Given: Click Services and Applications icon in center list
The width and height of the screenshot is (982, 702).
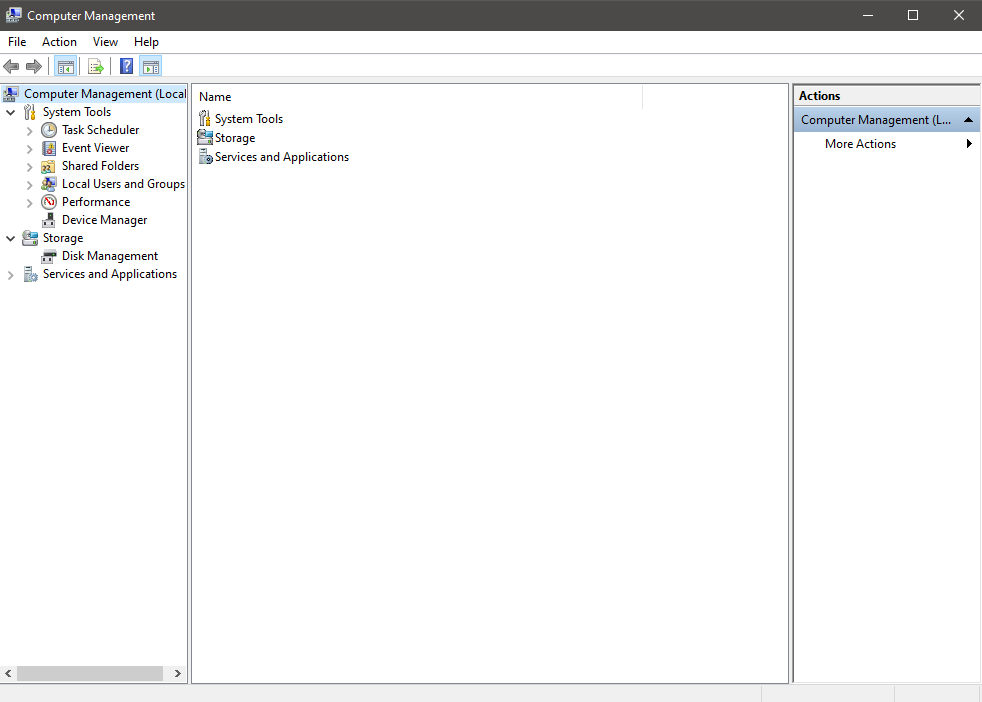Looking at the screenshot, I should pyautogui.click(x=205, y=157).
